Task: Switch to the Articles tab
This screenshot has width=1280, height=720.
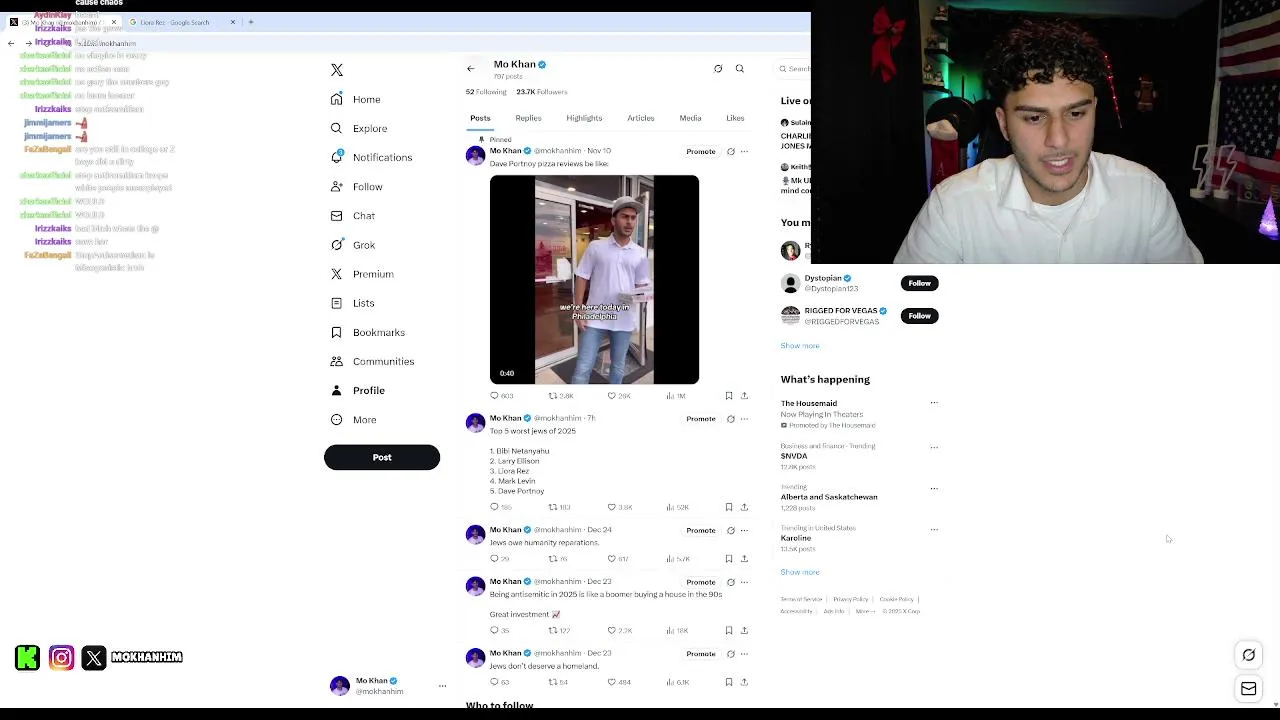Action: point(641,118)
